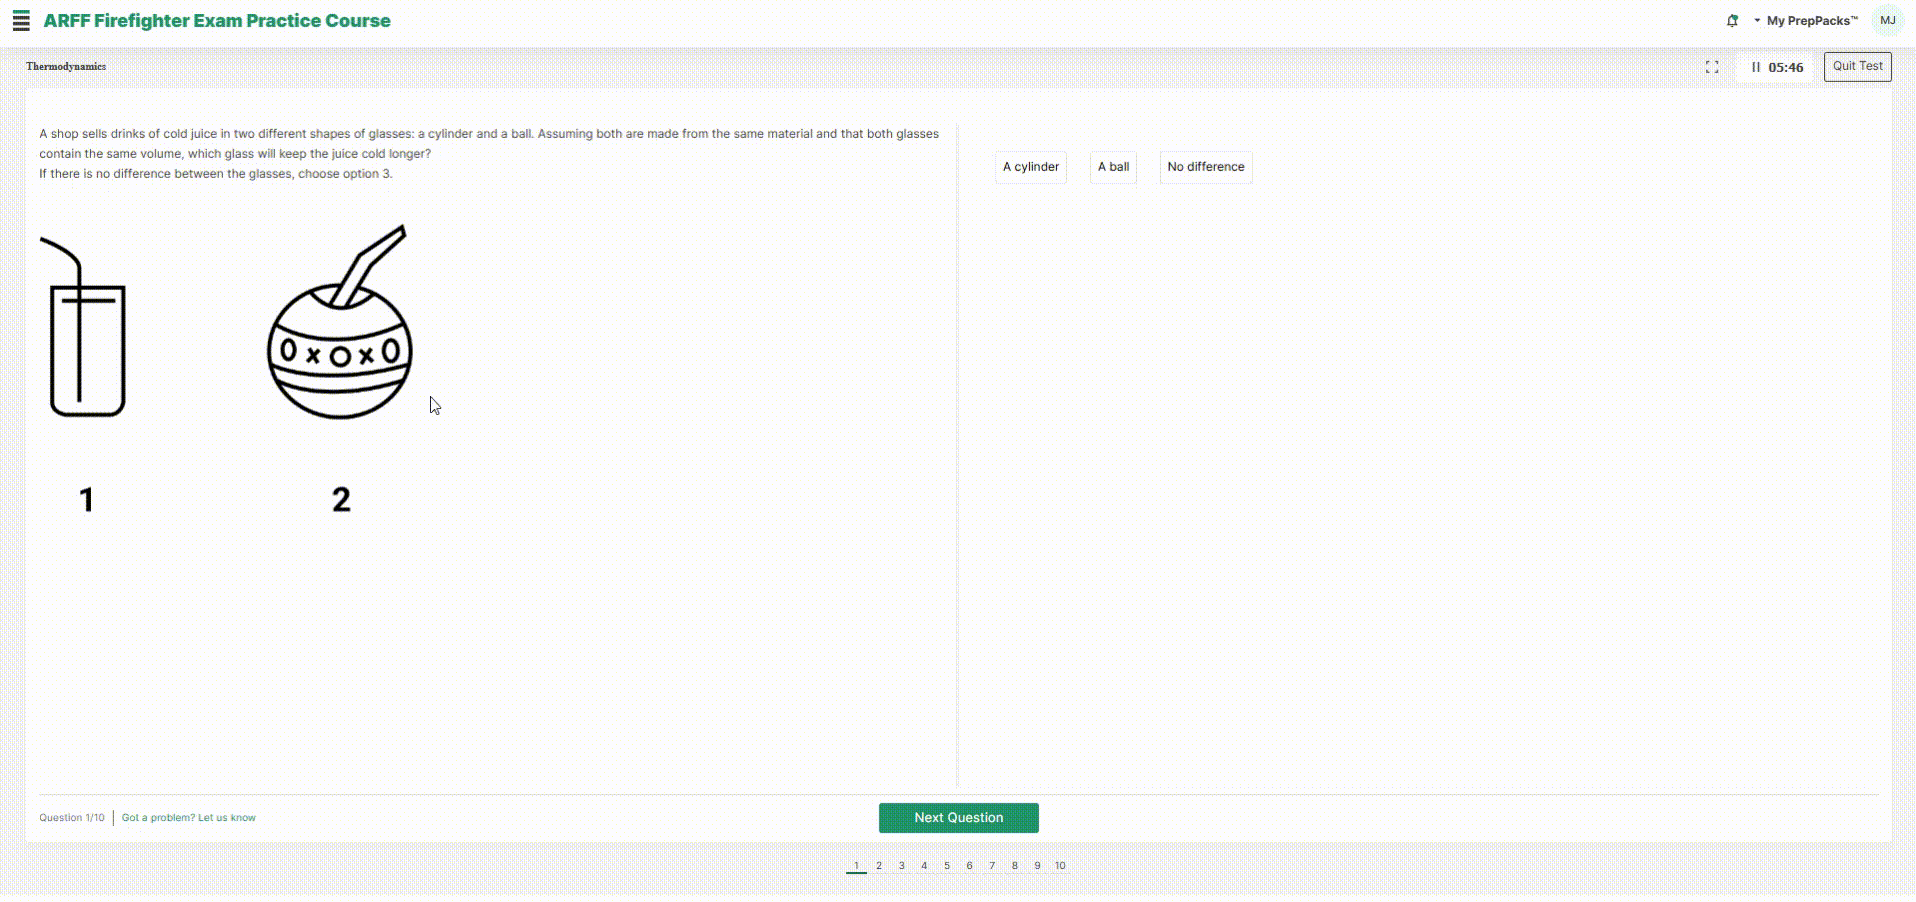Screen dimensions: 1916x902
Task: Go to question 4 in pagination
Action: (x=924, y=866)
